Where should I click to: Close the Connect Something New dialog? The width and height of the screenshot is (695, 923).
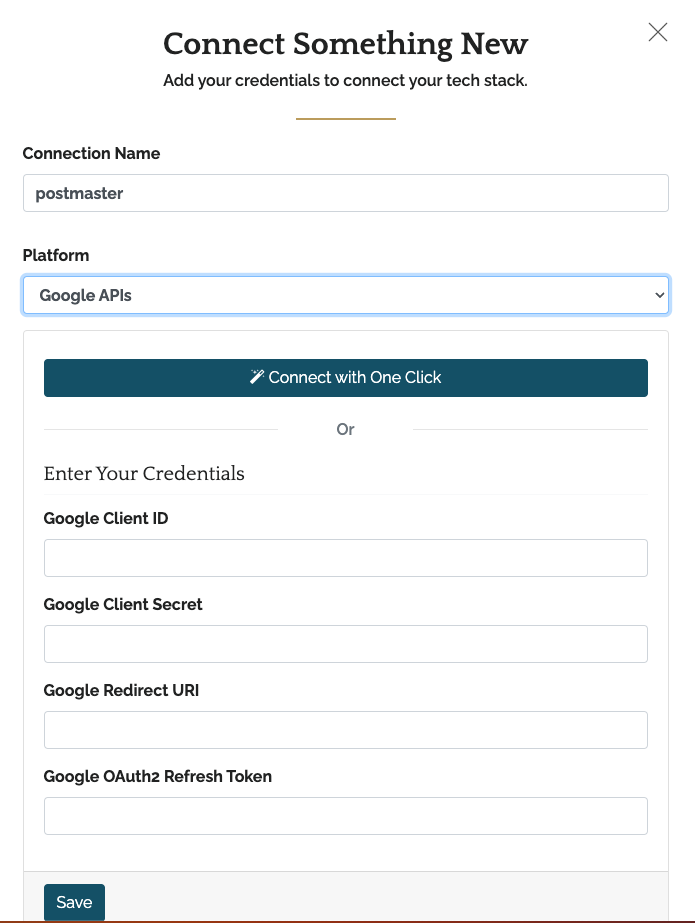point(657,32)
